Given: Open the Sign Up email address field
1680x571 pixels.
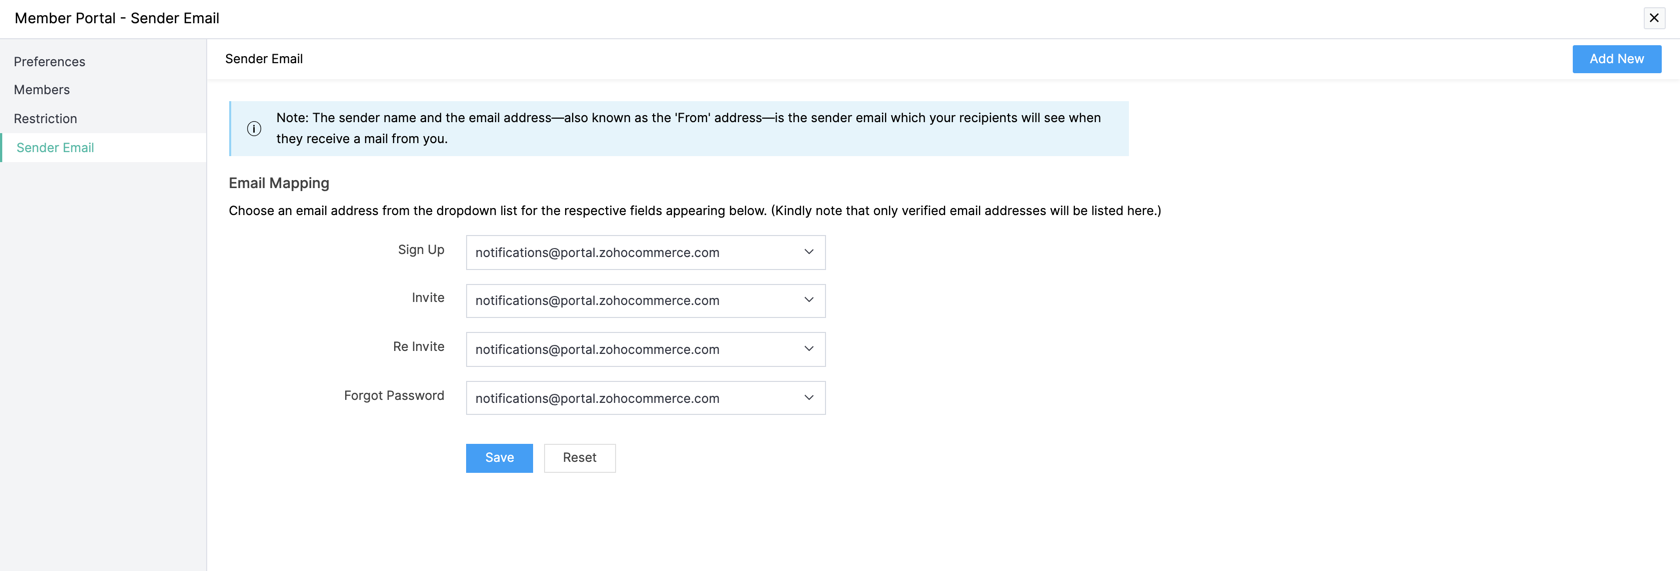Looking at the screenshot, I should pos(646,252).
